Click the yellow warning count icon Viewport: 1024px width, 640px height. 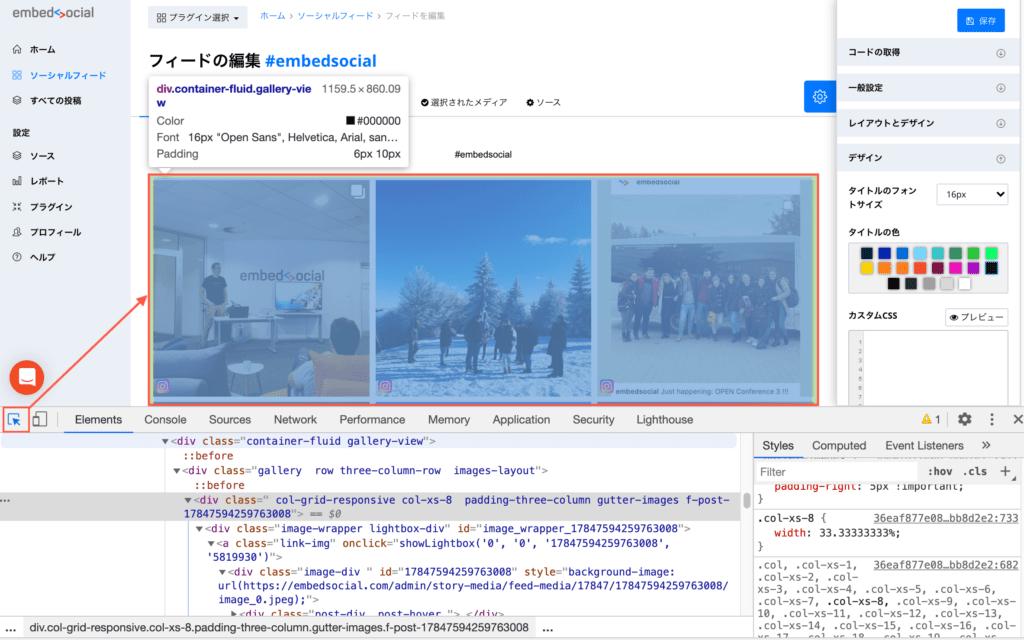(x=931, y=419)
